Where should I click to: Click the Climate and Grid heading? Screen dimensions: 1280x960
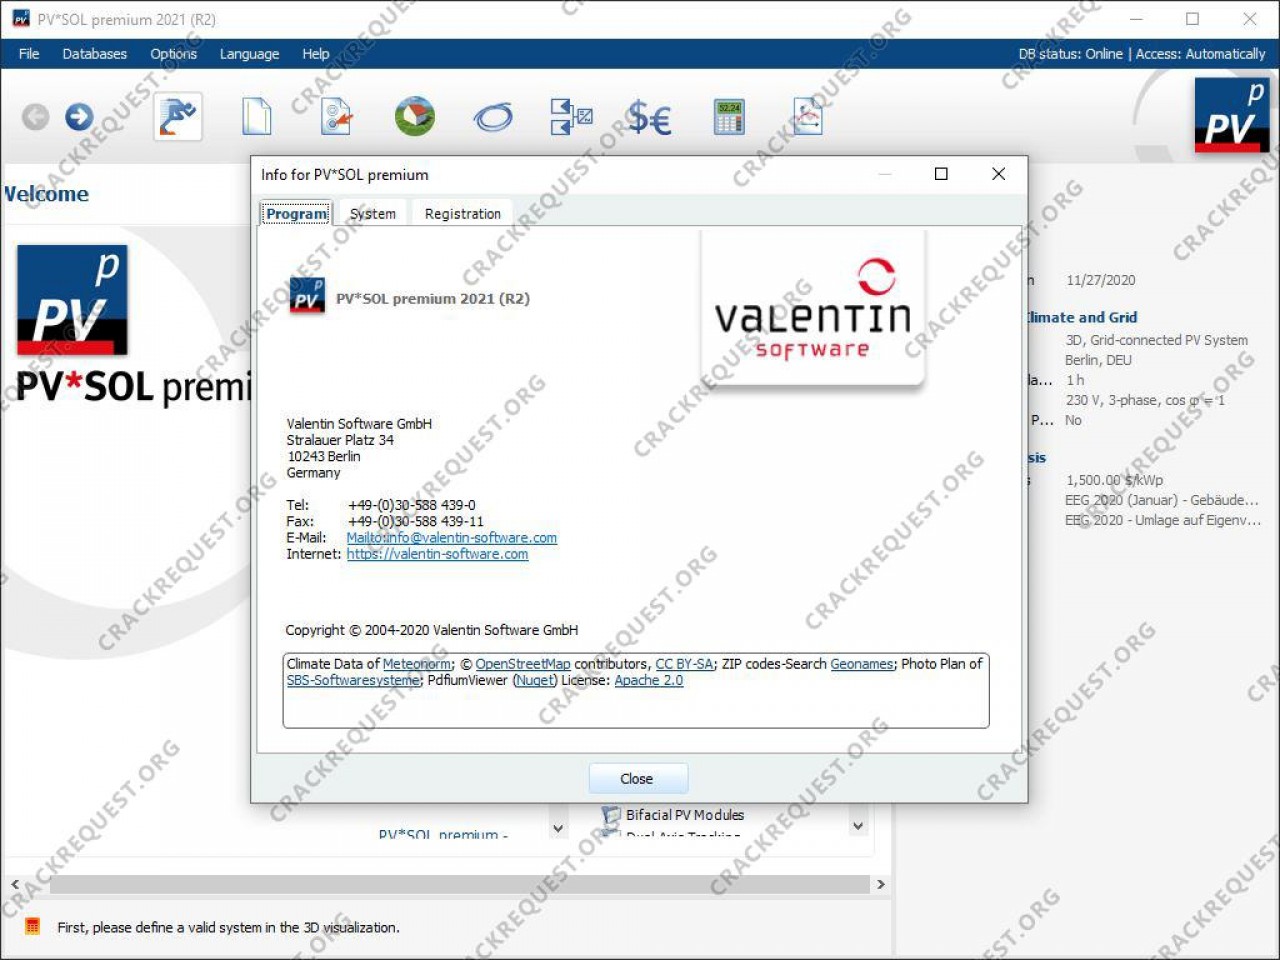coord(1082,317)
